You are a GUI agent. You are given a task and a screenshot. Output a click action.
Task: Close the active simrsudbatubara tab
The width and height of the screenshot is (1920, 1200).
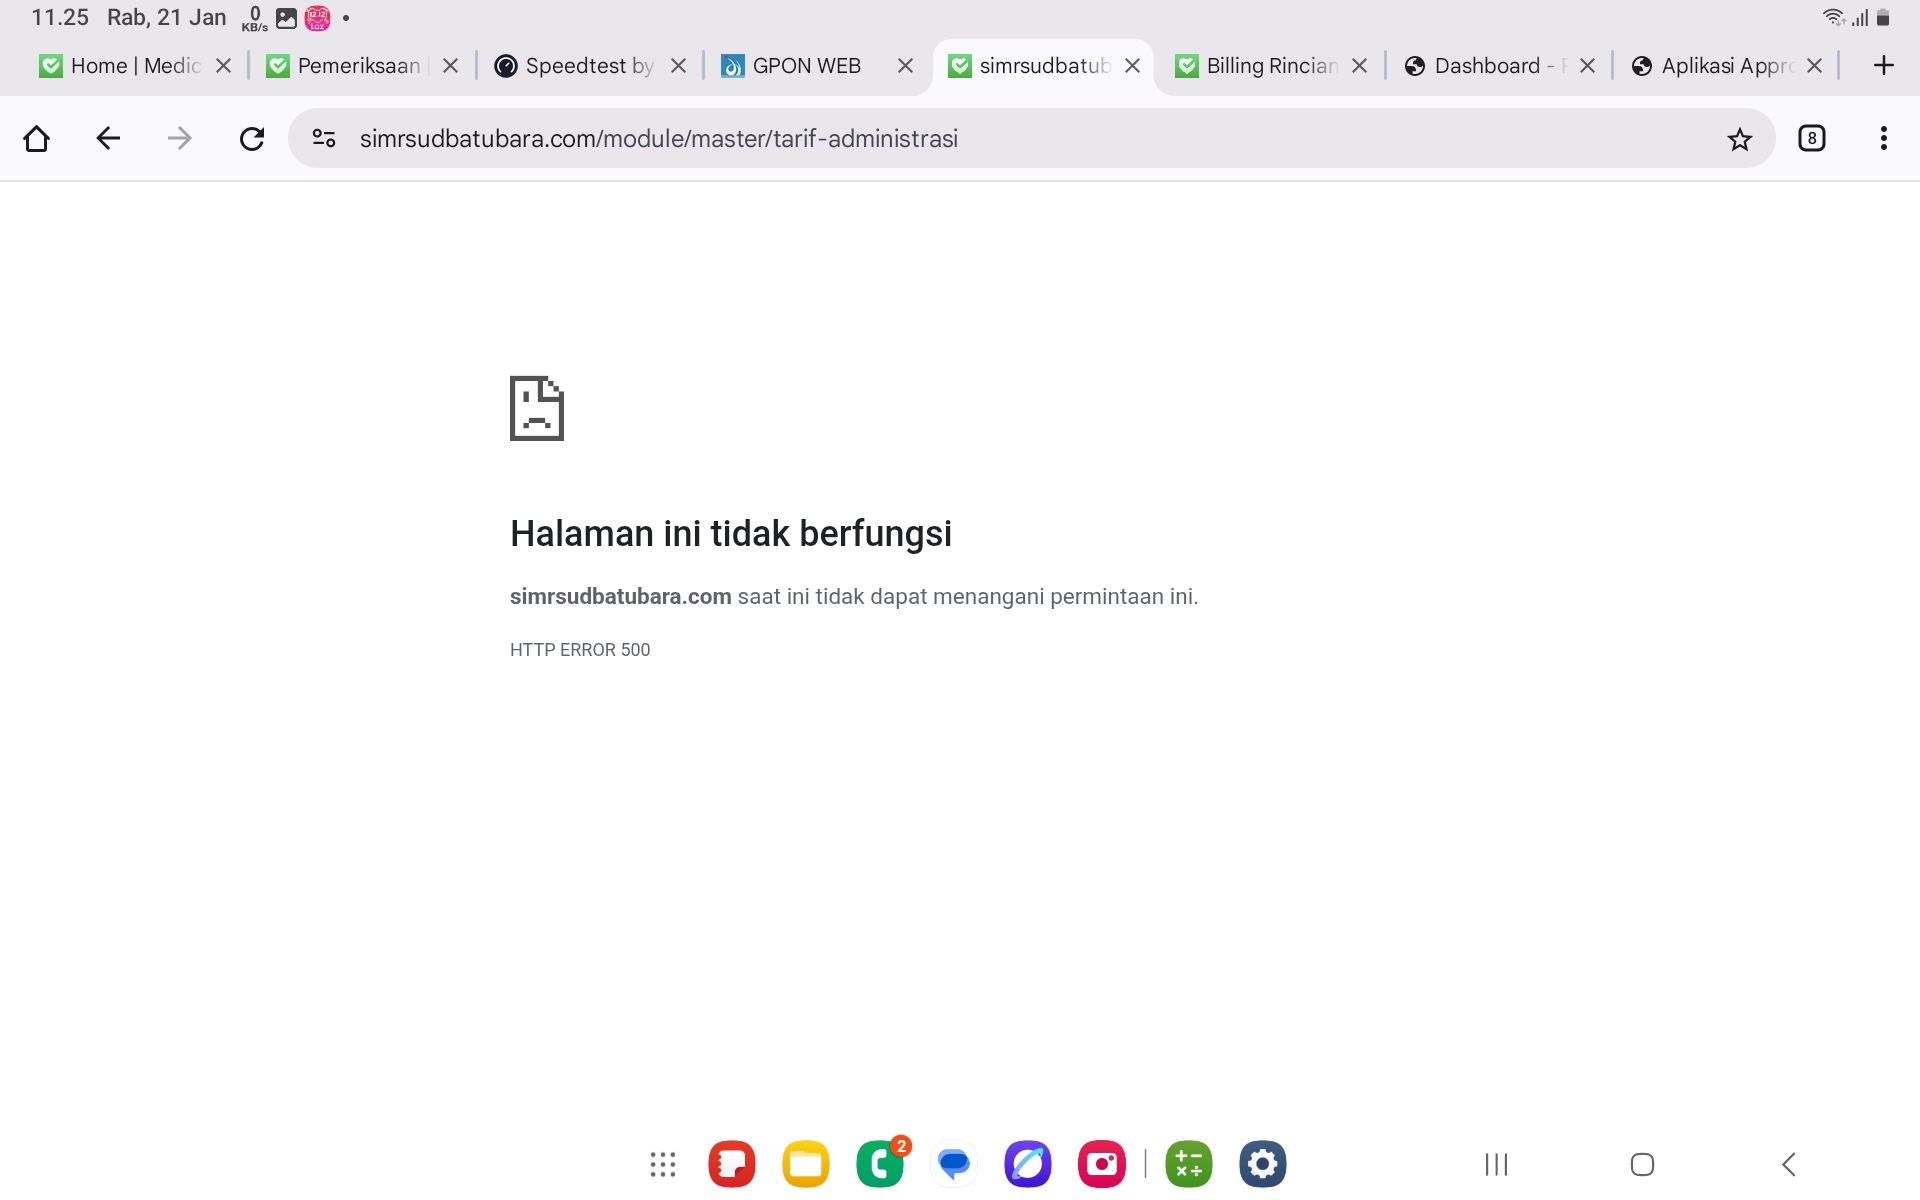click(x=1133, y=66)
